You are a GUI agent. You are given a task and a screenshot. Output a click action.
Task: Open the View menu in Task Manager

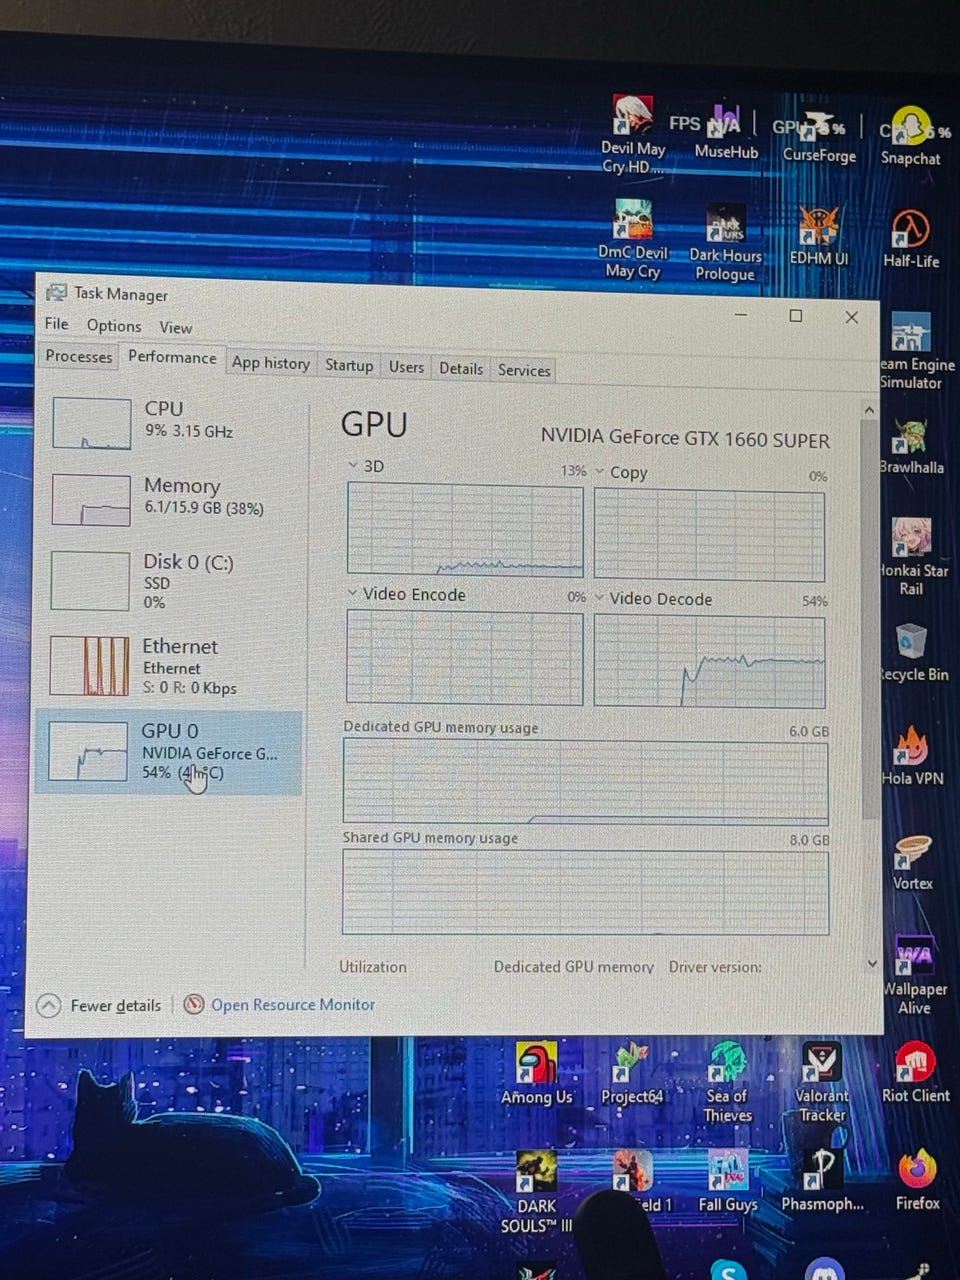click(x=175, y=327)
